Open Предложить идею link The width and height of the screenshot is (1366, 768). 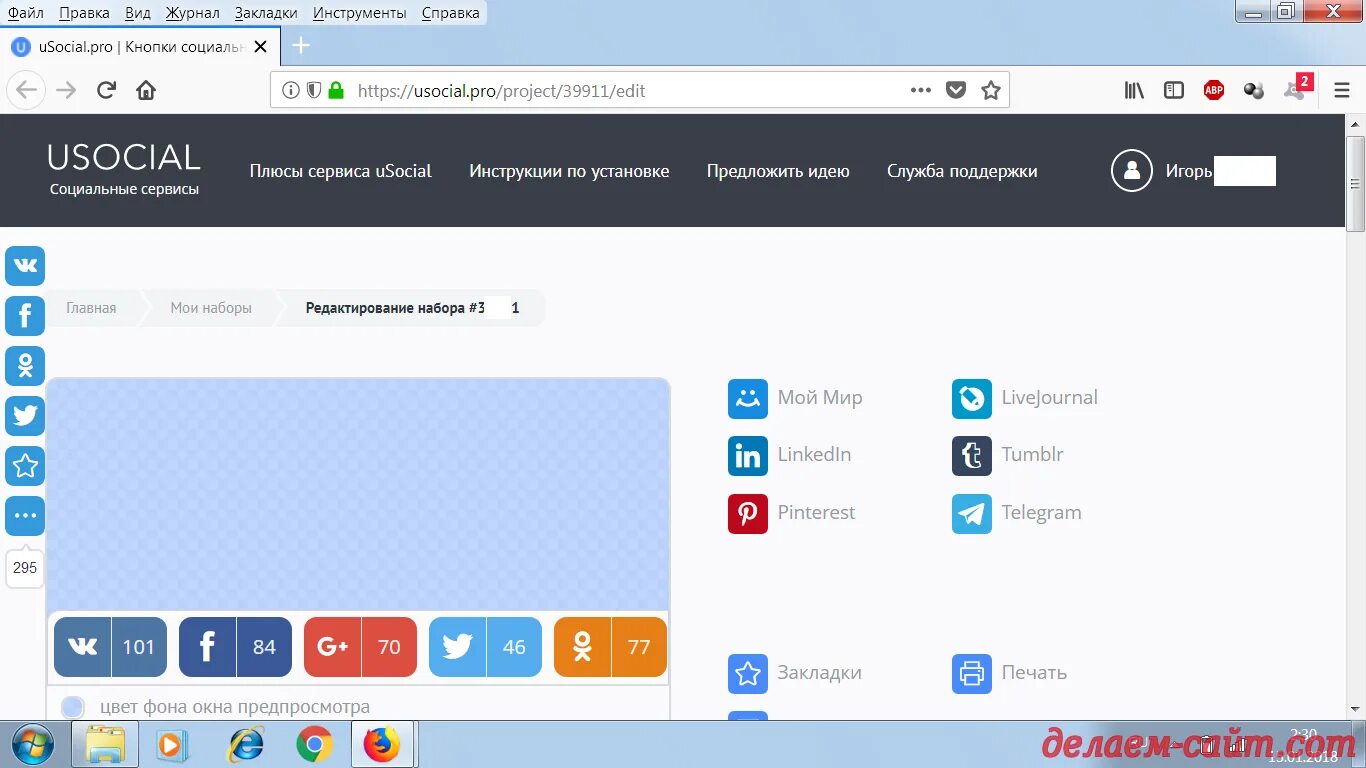tap(778, 171)
